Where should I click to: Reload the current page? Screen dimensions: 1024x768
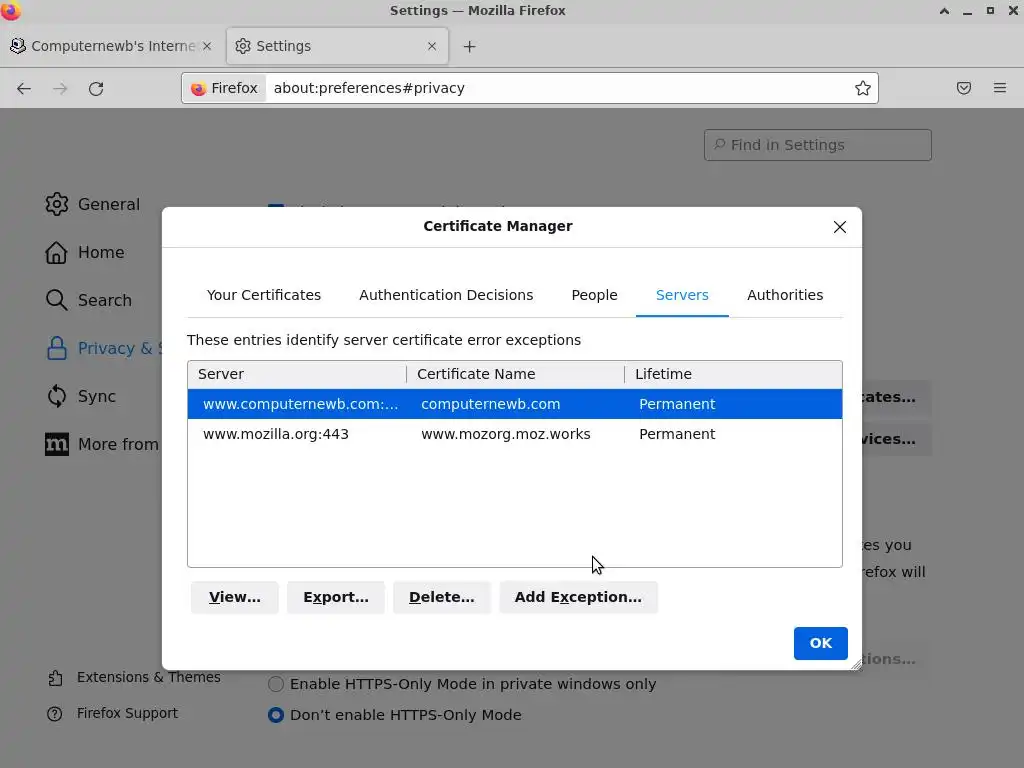(x=96, y=88)
